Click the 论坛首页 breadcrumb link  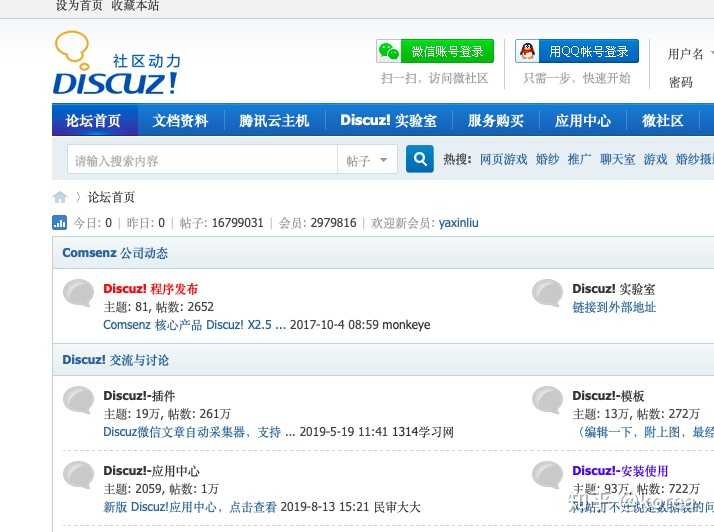coord(111,197)
